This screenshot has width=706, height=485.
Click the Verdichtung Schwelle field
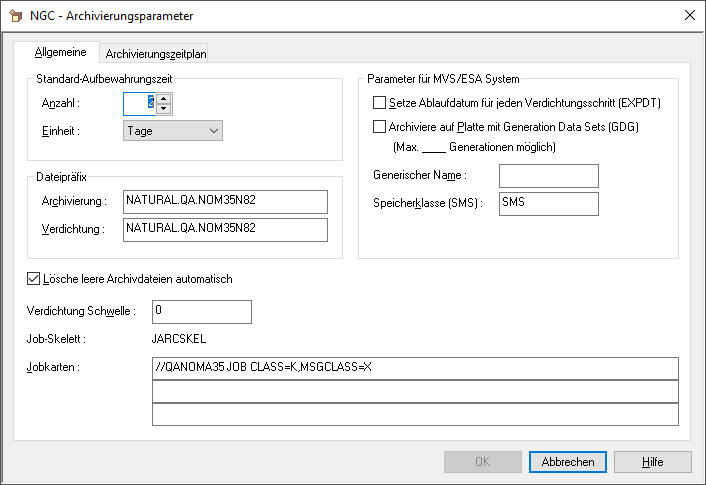tap(201, 312)
